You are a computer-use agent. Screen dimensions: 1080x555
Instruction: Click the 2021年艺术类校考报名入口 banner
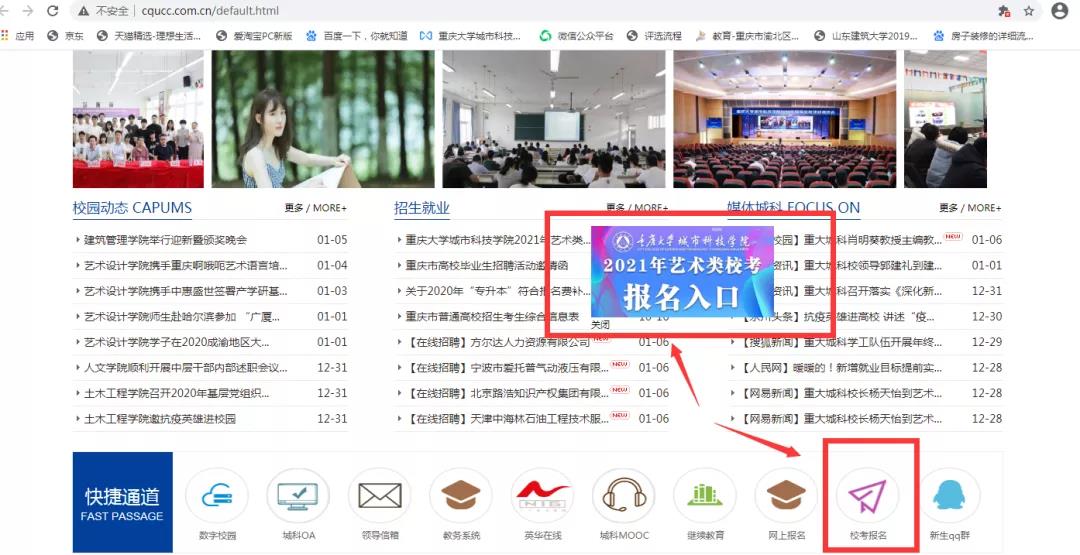pos(682,271)
